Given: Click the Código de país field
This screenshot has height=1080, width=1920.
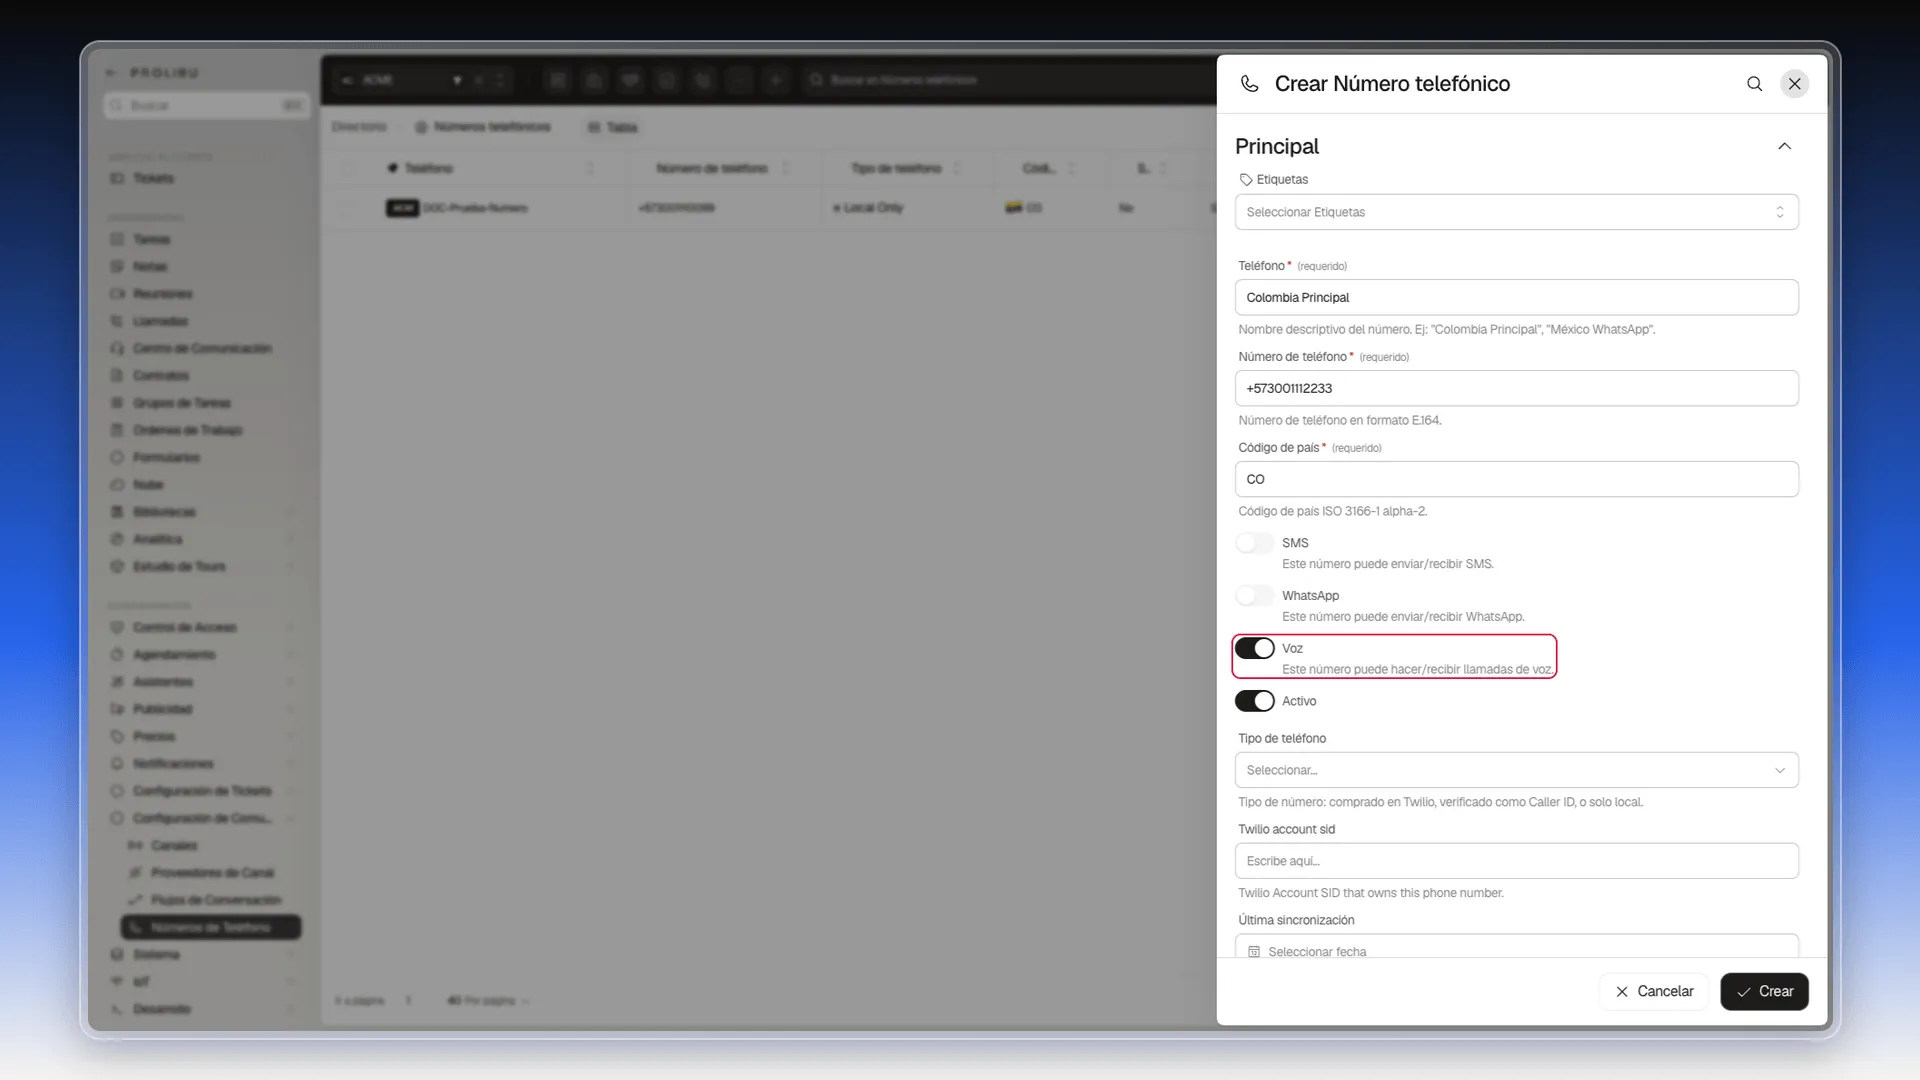Looking at the screenshot, I should (1516, 479).
